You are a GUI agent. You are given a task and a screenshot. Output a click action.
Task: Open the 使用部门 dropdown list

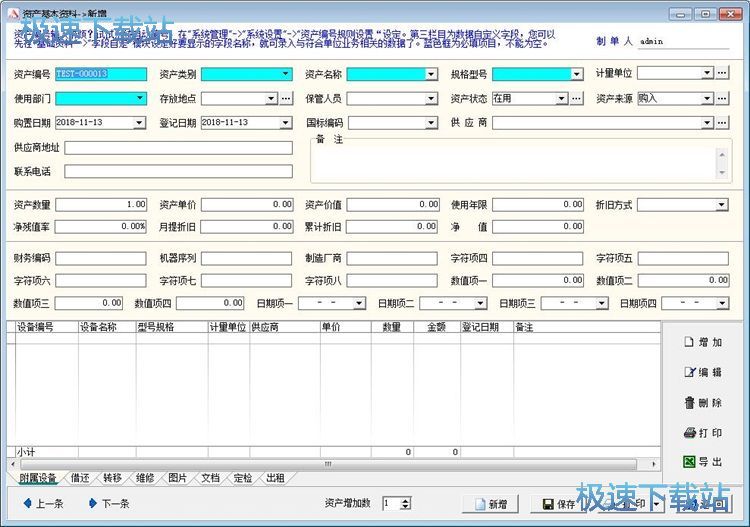pos(139,98)
